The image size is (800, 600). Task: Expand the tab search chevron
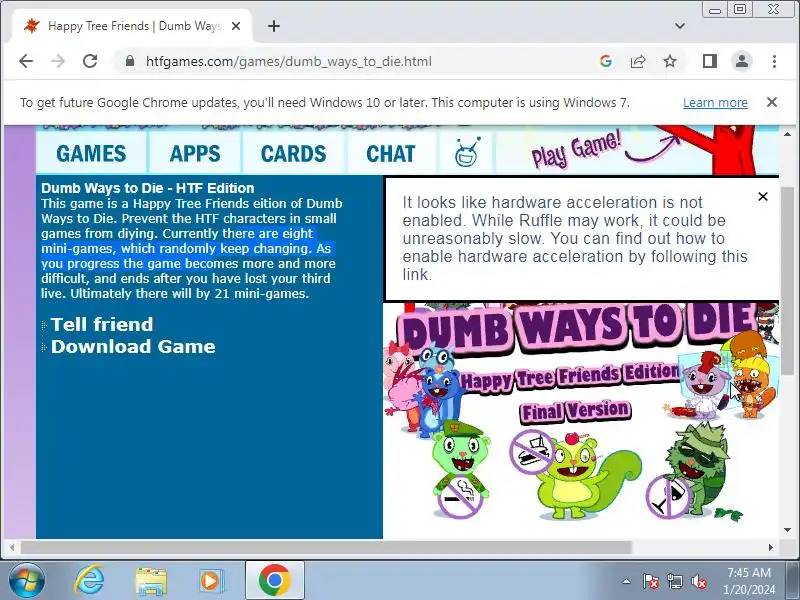(x=680, y=26)
